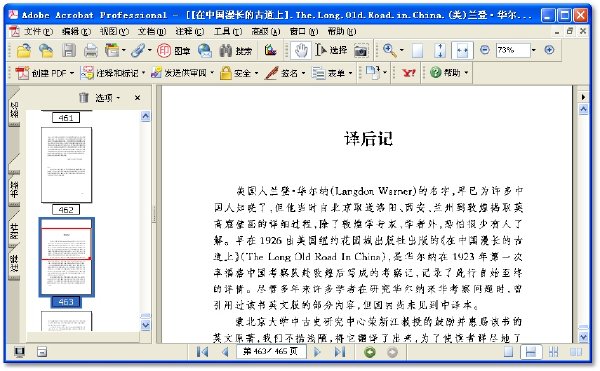The image size is (600, 371).
Task: Click the Save floppy disk icon
Action: pos(69,50)
